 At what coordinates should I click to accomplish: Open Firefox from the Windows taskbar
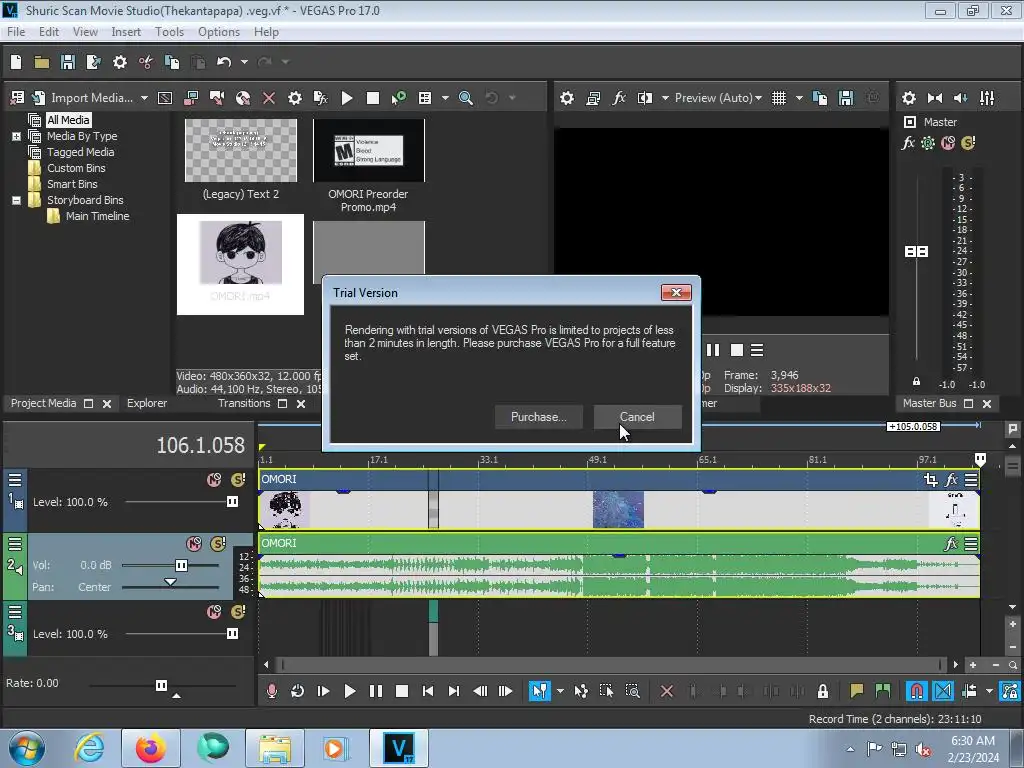150,748
